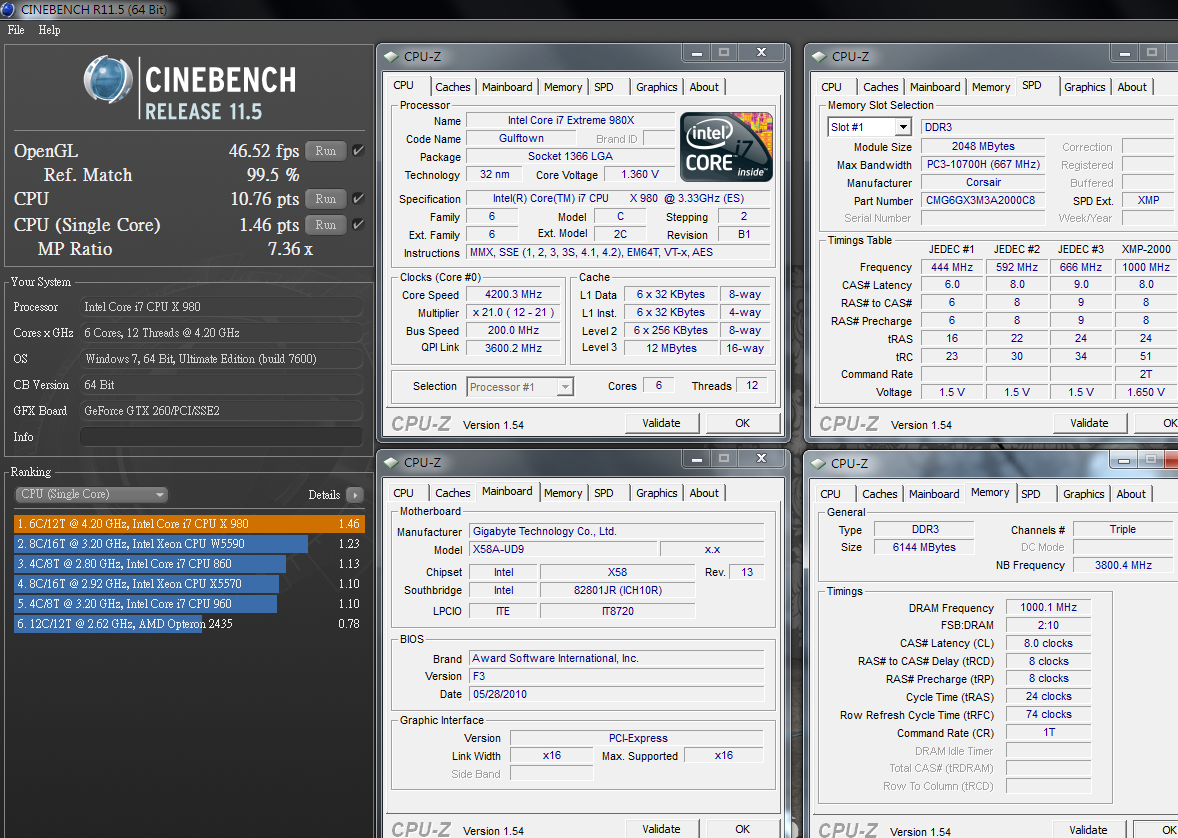Click the Details arrow button in Ranking
The image size is (1178, 838).
point(354,495)
